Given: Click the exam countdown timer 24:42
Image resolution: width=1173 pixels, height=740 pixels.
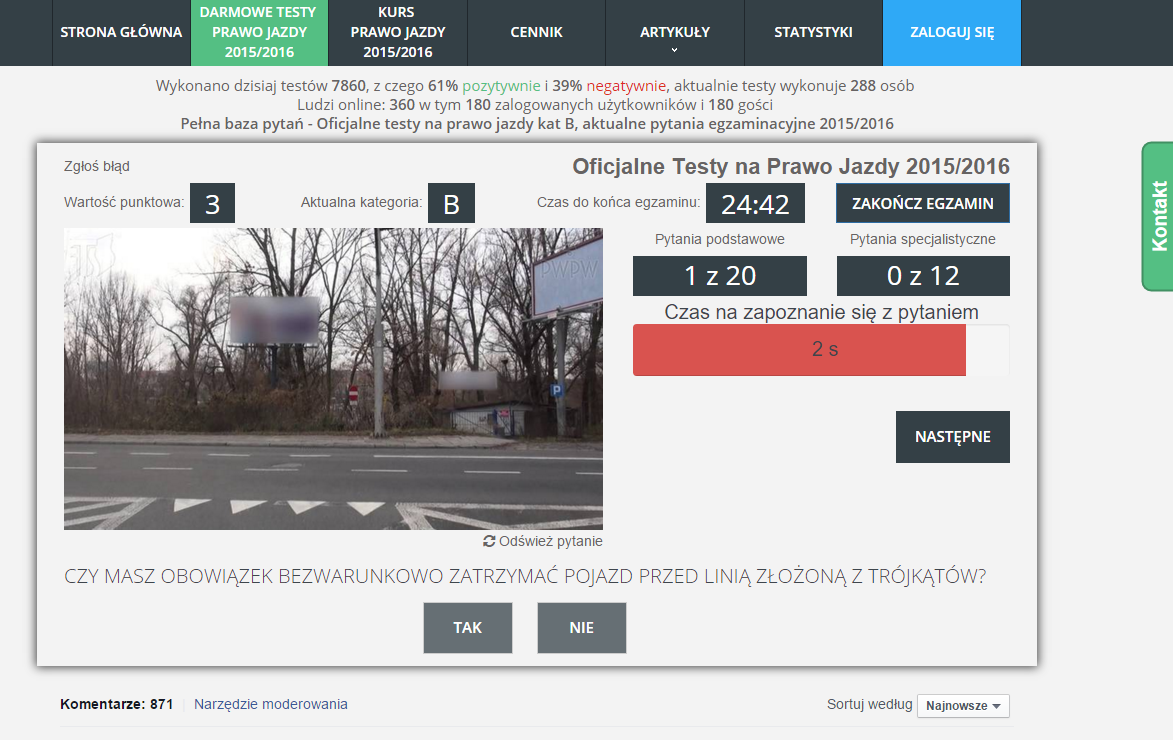Looking at the screenshot, I should point(755,204).
